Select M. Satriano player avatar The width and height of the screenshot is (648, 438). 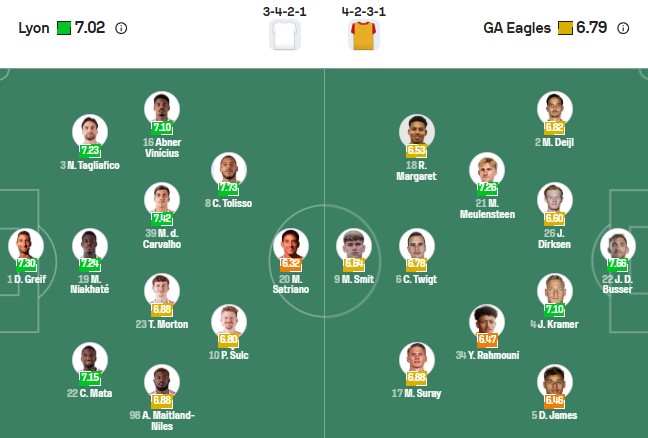pos(290,246)
